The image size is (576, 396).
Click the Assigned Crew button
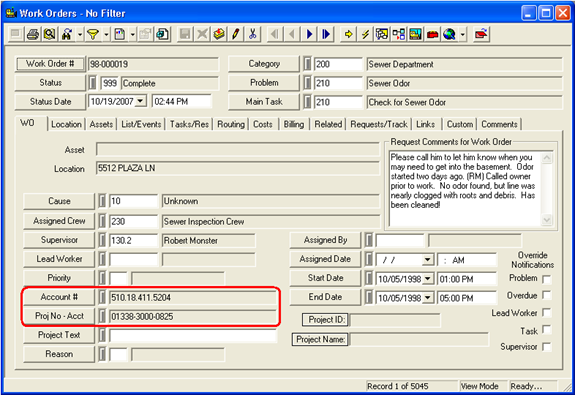point(59,221)
